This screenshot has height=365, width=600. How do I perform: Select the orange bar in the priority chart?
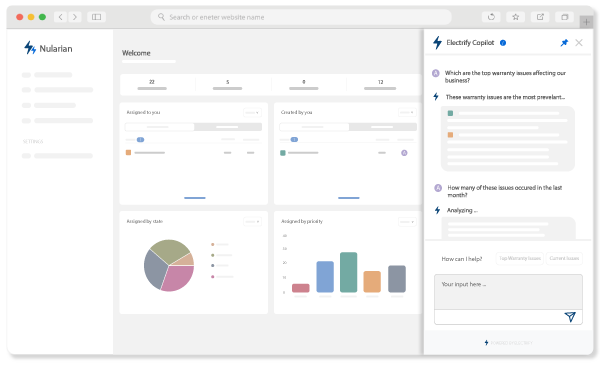tap(372, 282)
